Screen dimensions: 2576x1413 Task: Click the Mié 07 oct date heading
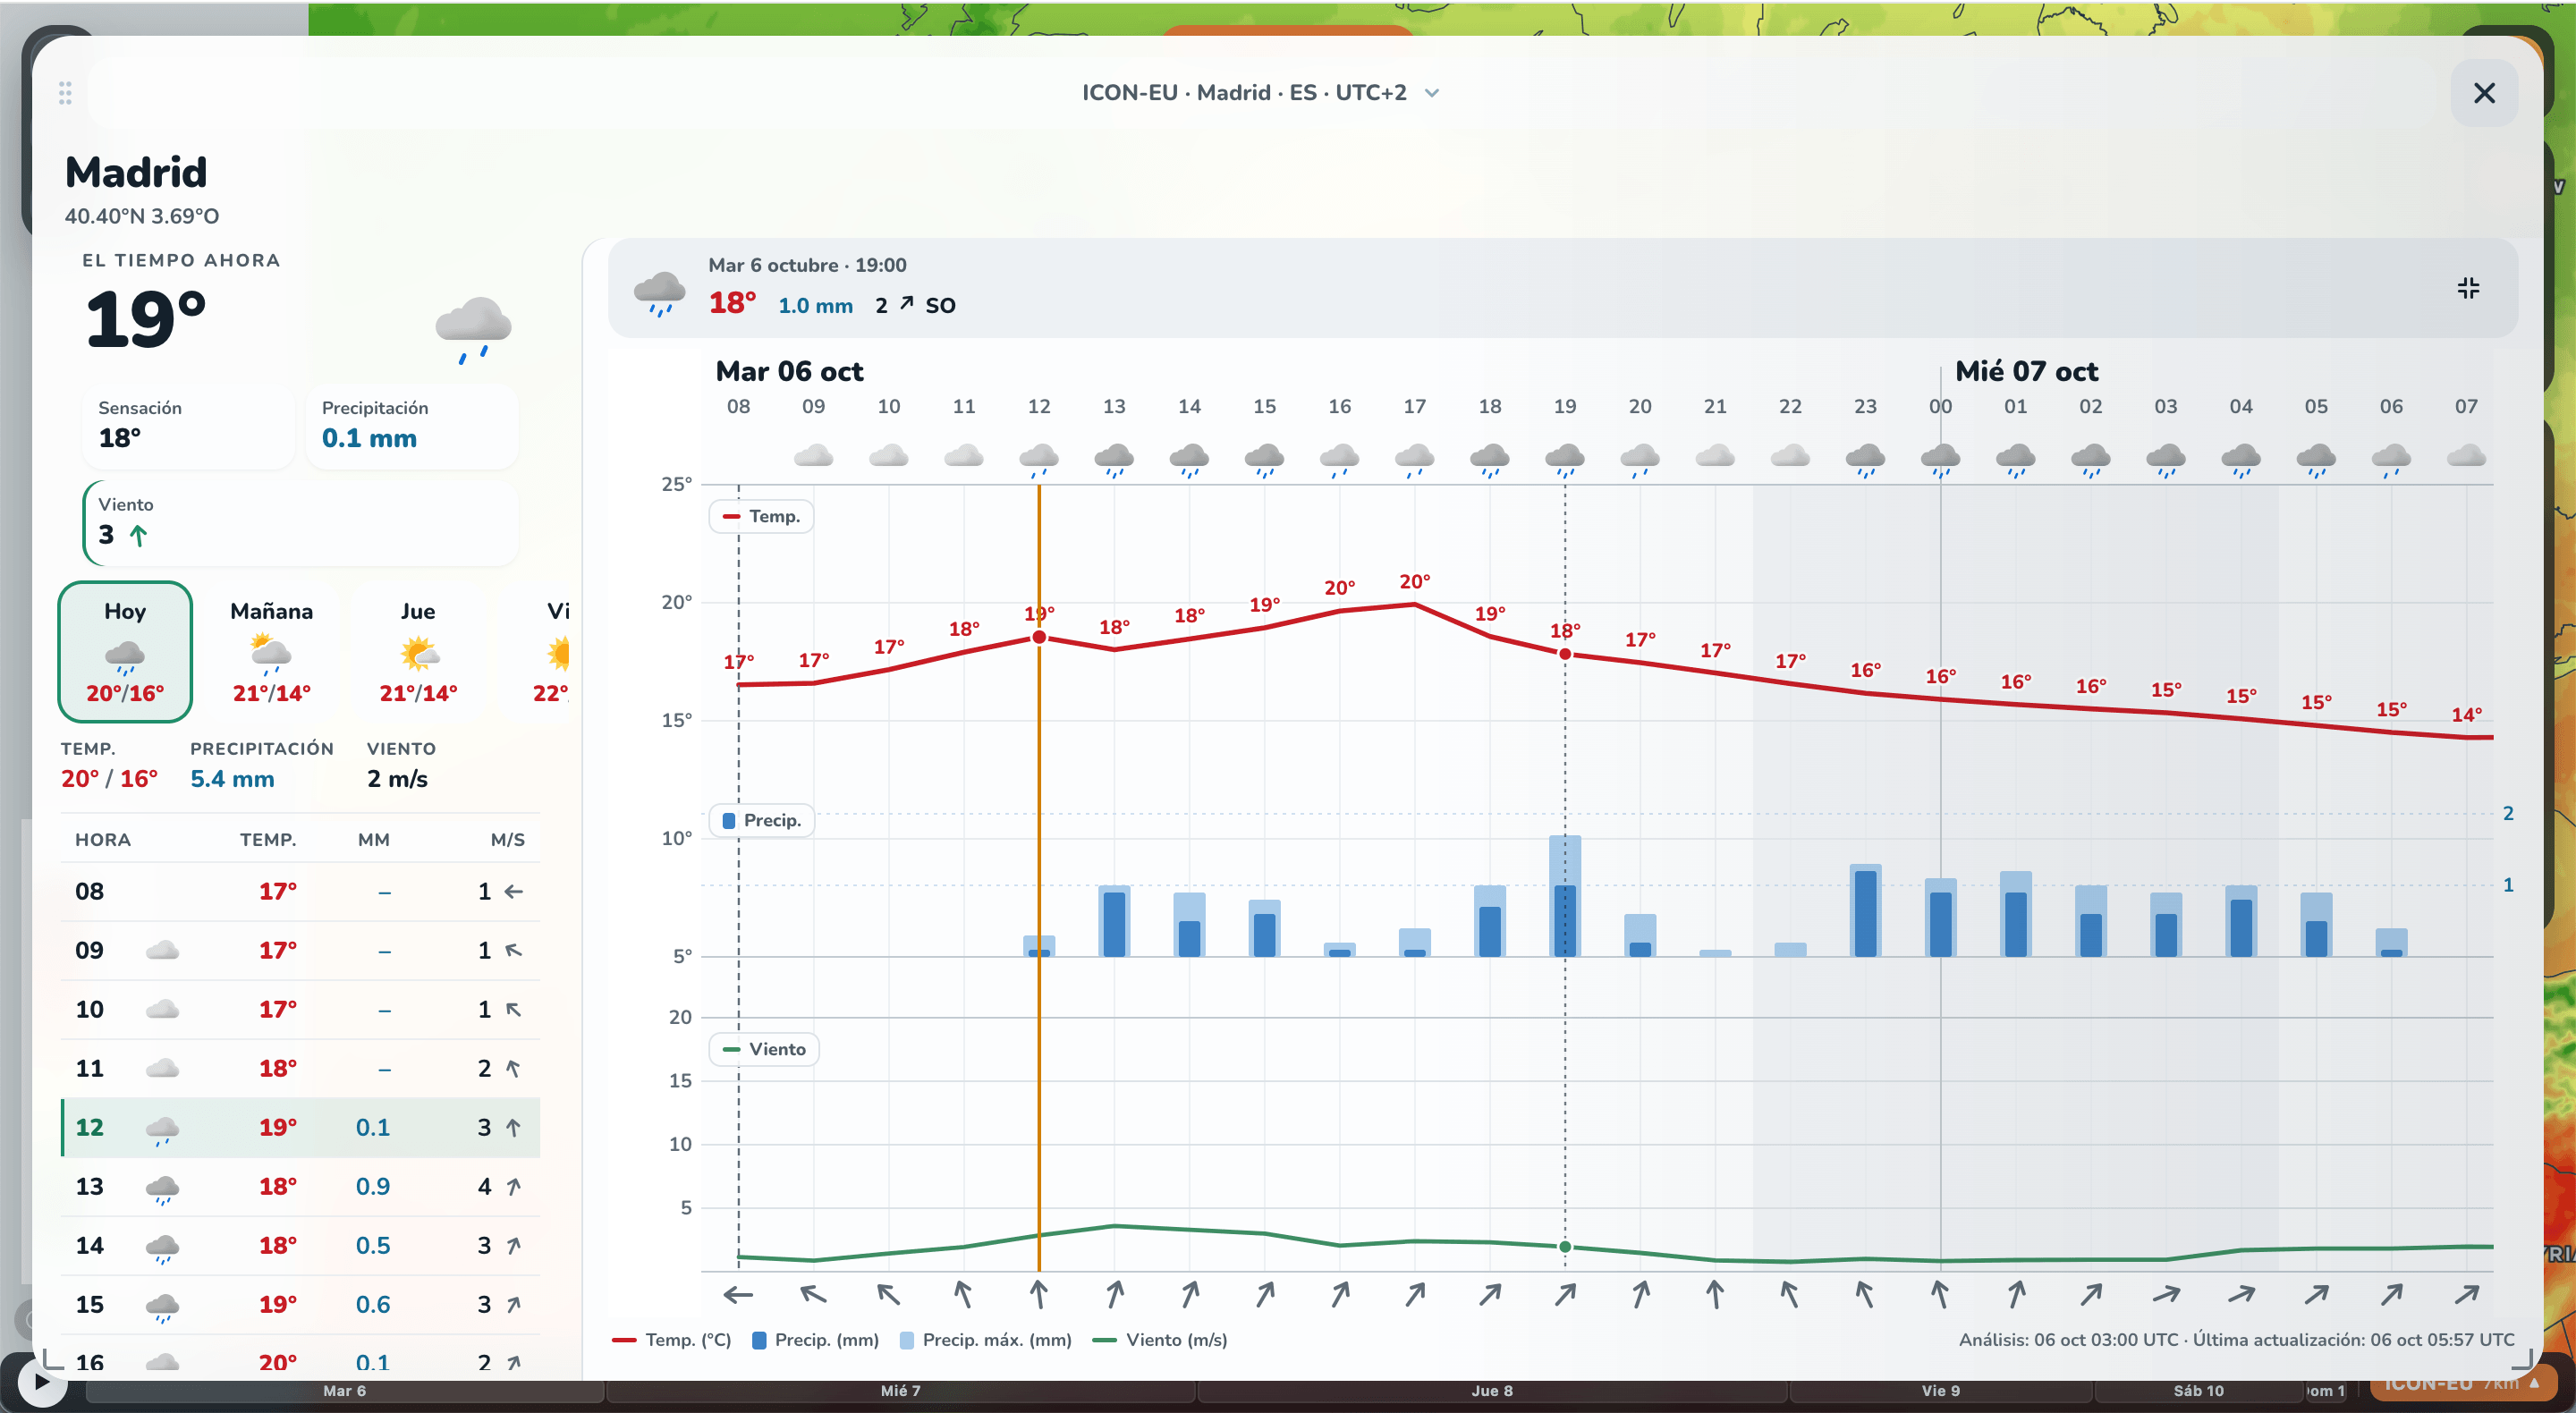click(x=2026, y=371)
